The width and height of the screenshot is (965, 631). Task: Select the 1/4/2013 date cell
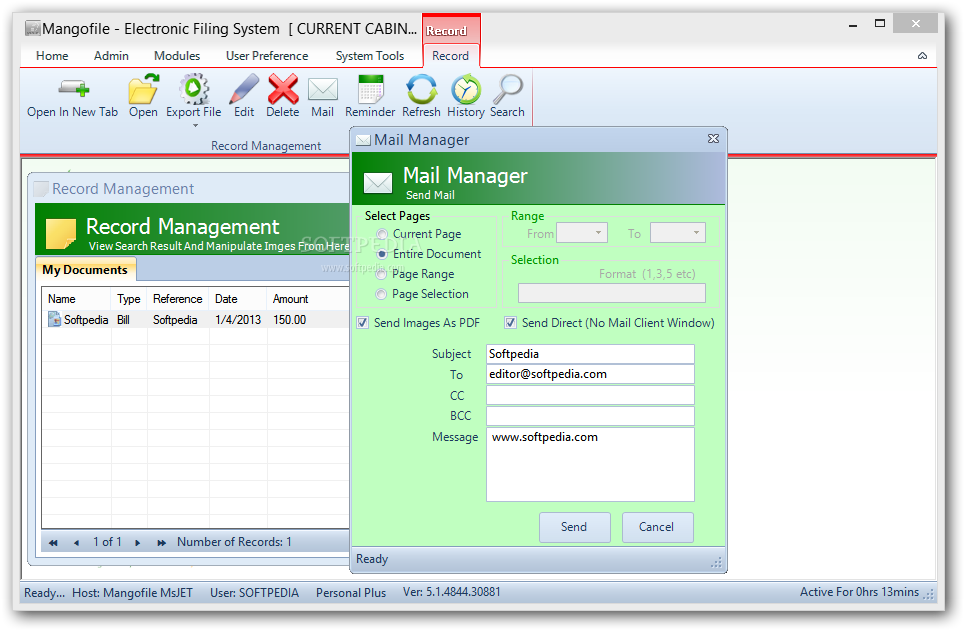(x=238, y=320)
